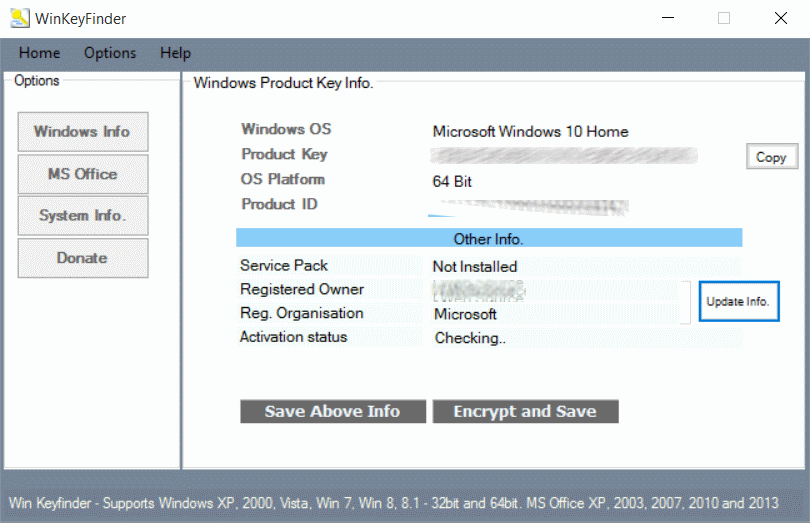Click the blurred Product ID value
810x523 pixels.
(x=528, y=207)
